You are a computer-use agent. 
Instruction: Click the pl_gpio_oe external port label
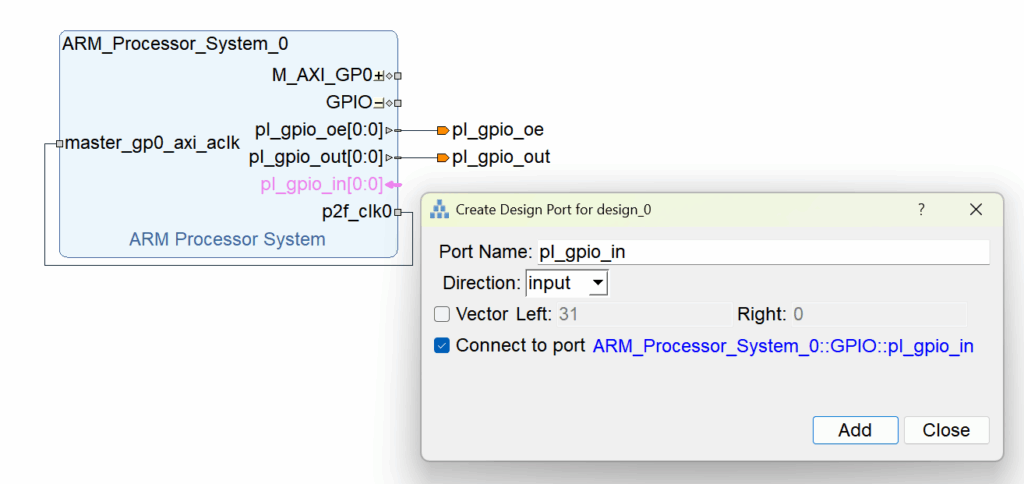coord(498,131)
